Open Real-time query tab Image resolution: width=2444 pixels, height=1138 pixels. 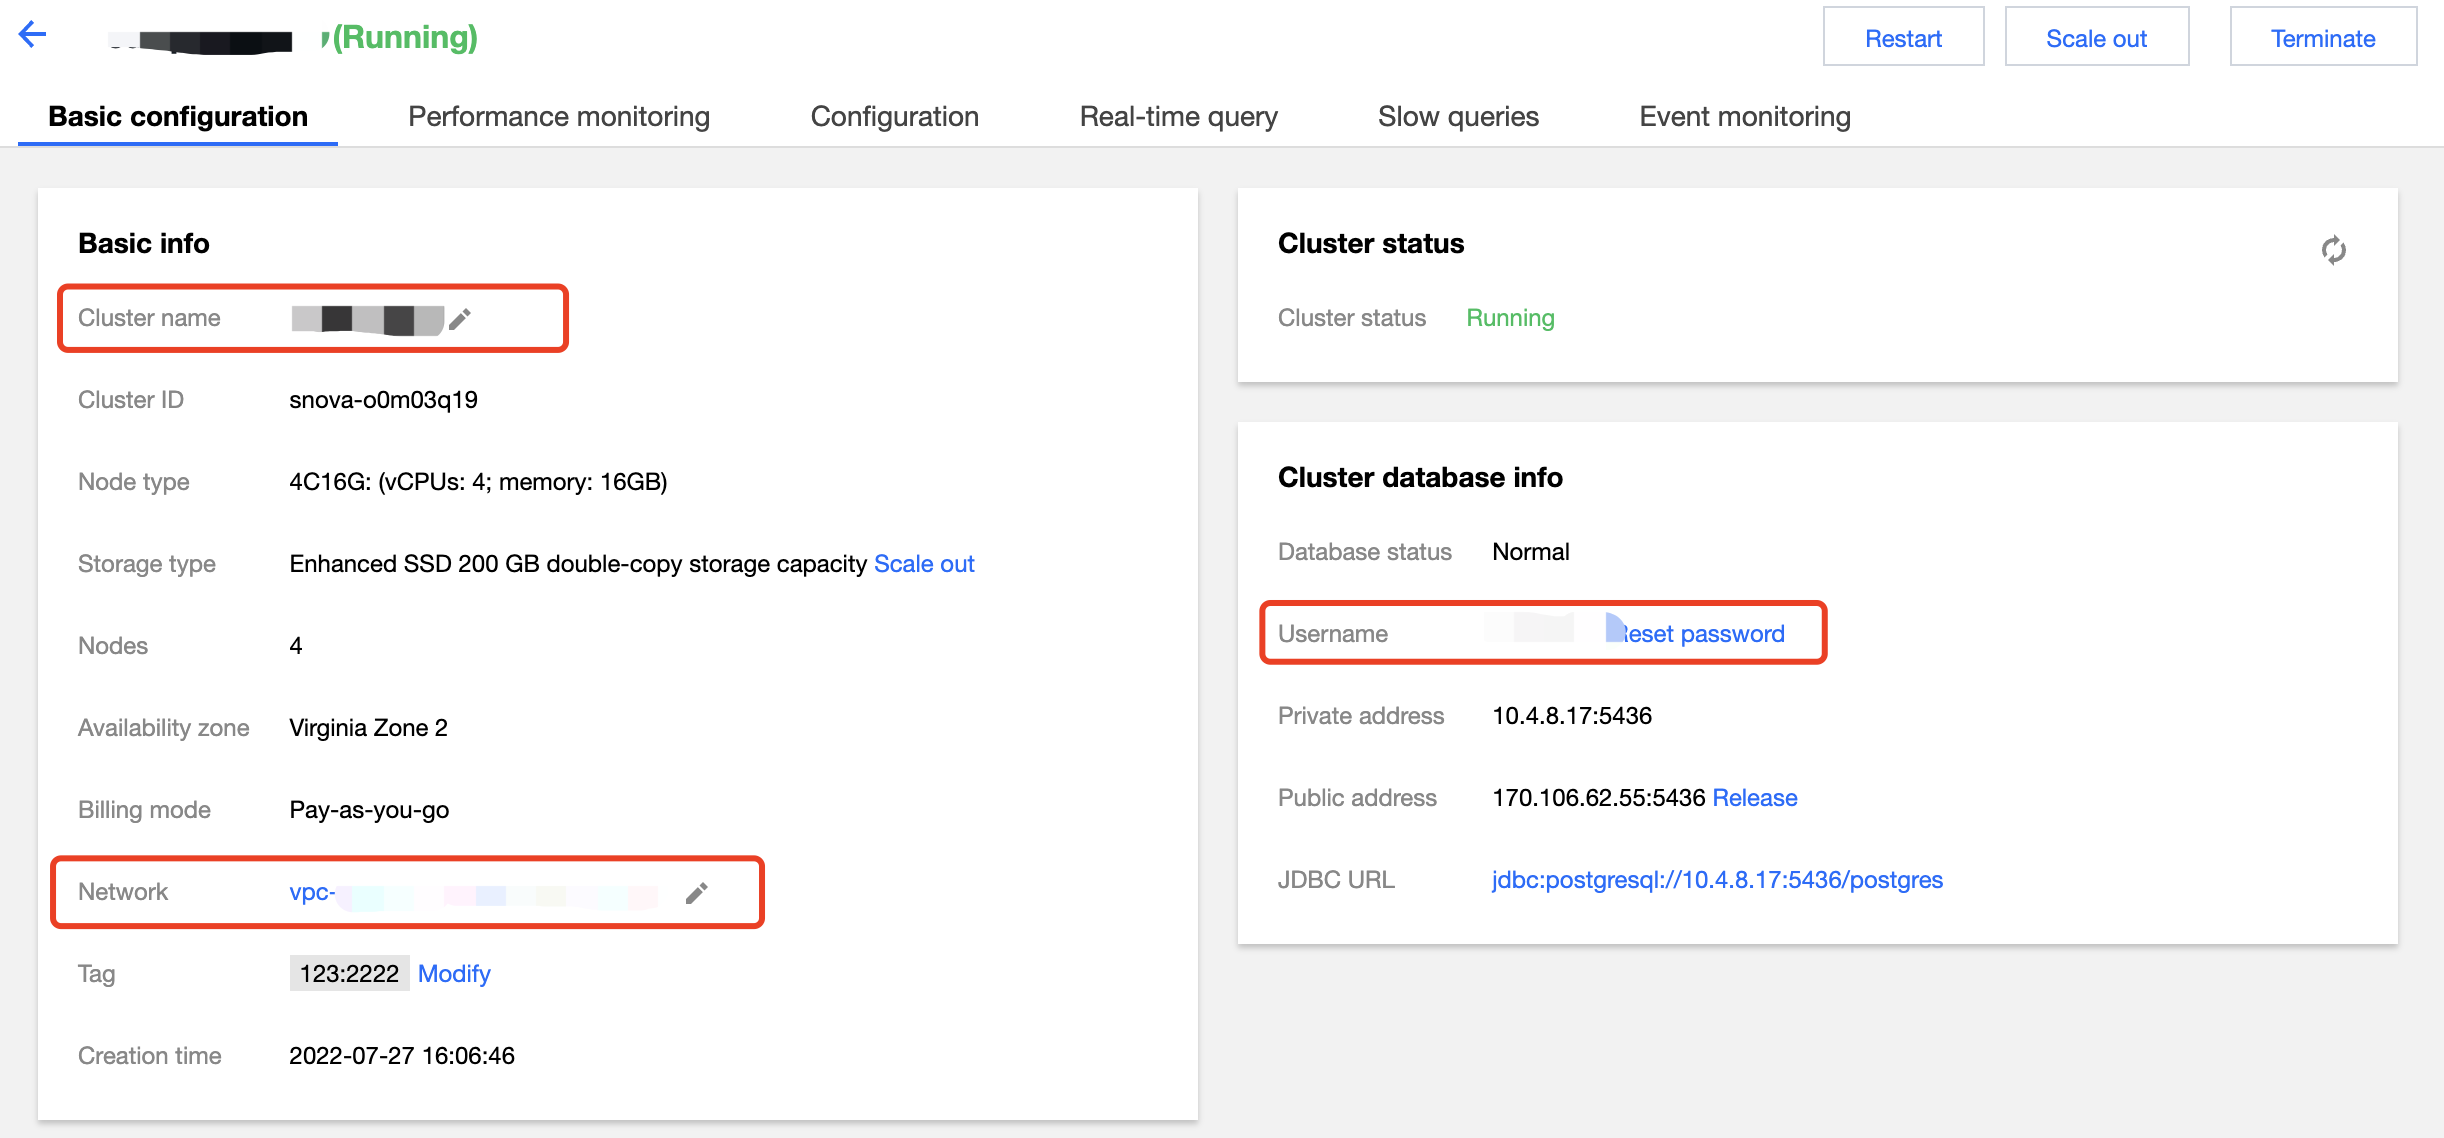(x=1178, y=117)
